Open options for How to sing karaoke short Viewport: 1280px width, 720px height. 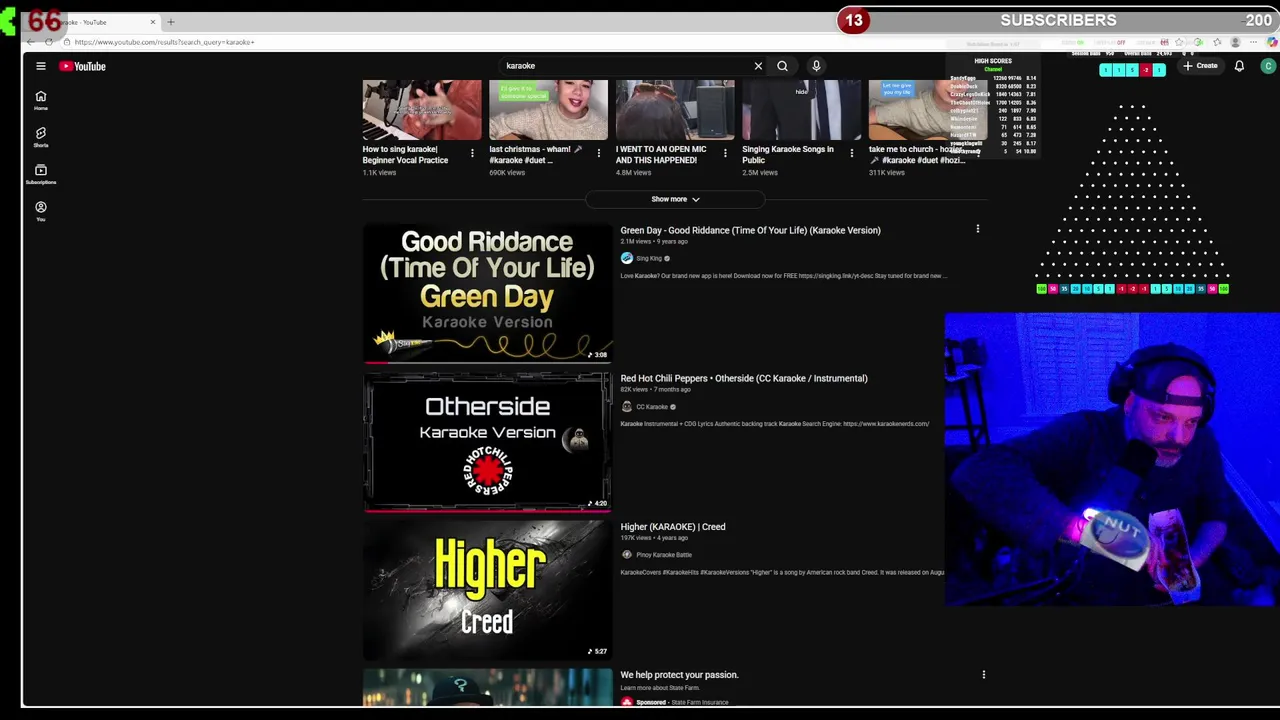(472, 153)
